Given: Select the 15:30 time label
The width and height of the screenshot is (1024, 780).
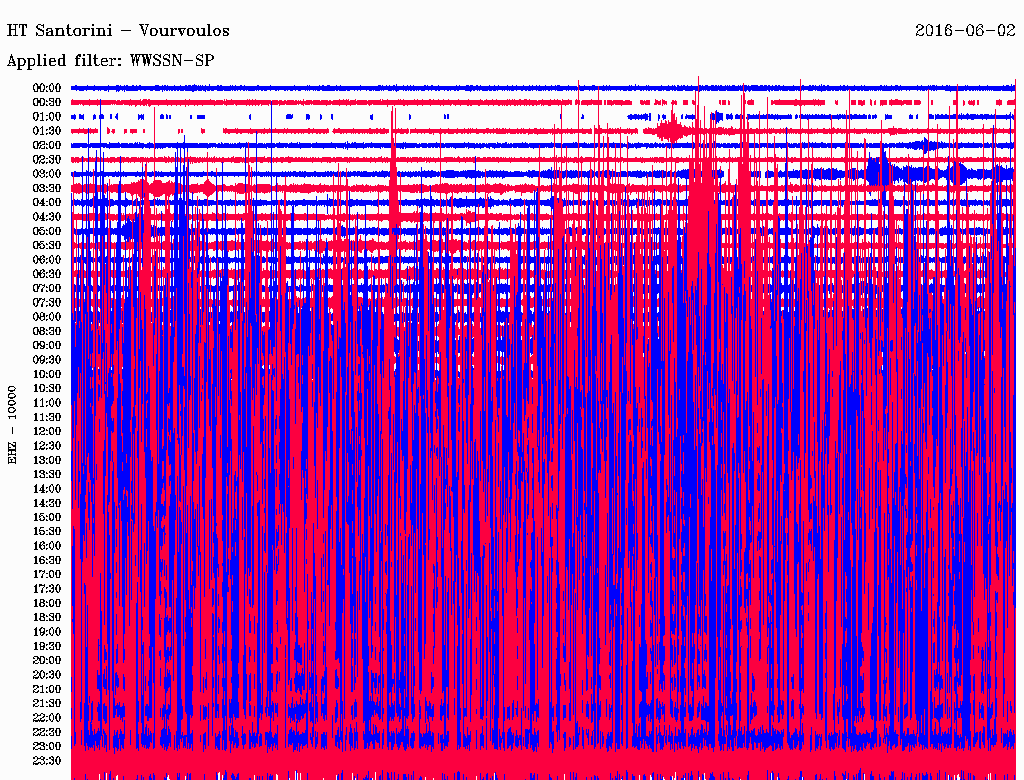Looking at the screenshot, I should point(47,531).
